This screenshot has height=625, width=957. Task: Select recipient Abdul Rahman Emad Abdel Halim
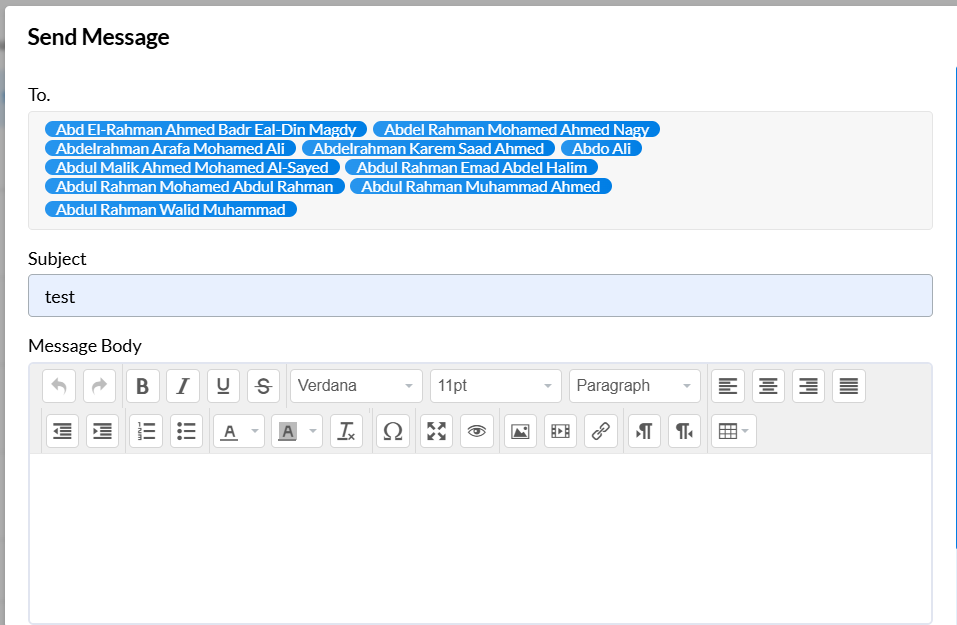[x=472, y=167]
